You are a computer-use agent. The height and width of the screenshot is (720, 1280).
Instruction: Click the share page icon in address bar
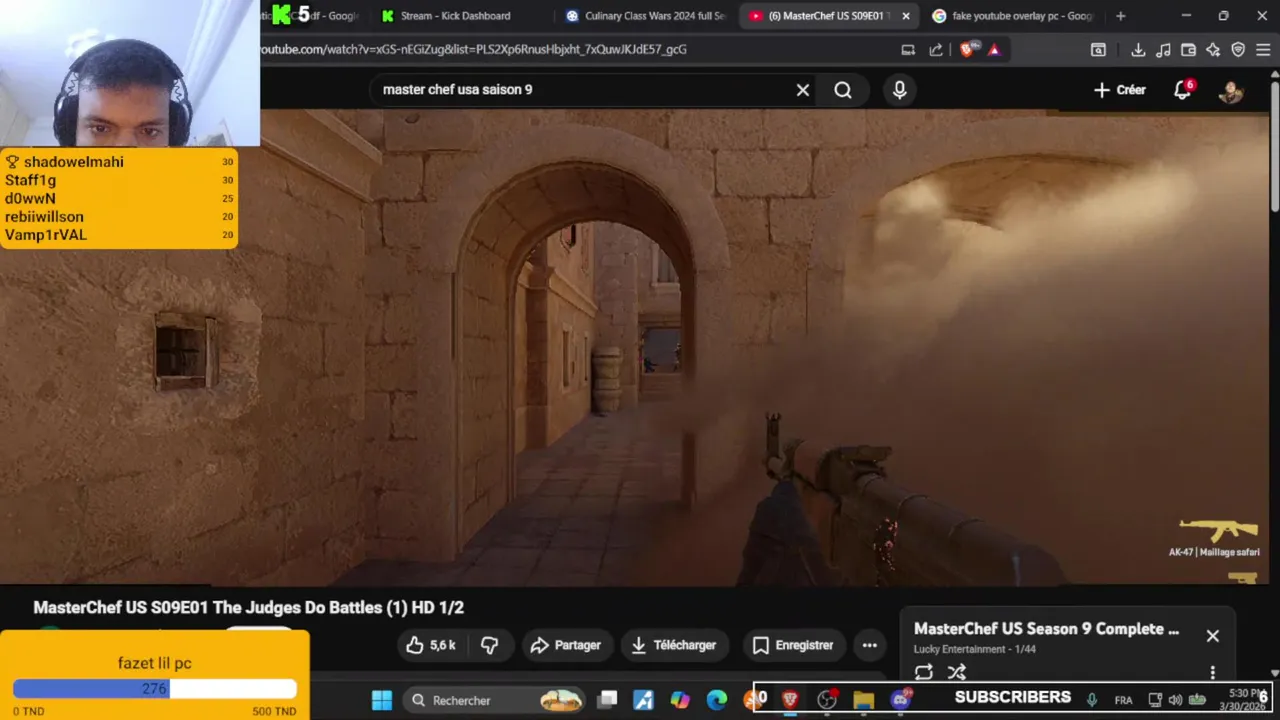click(936, 50)
